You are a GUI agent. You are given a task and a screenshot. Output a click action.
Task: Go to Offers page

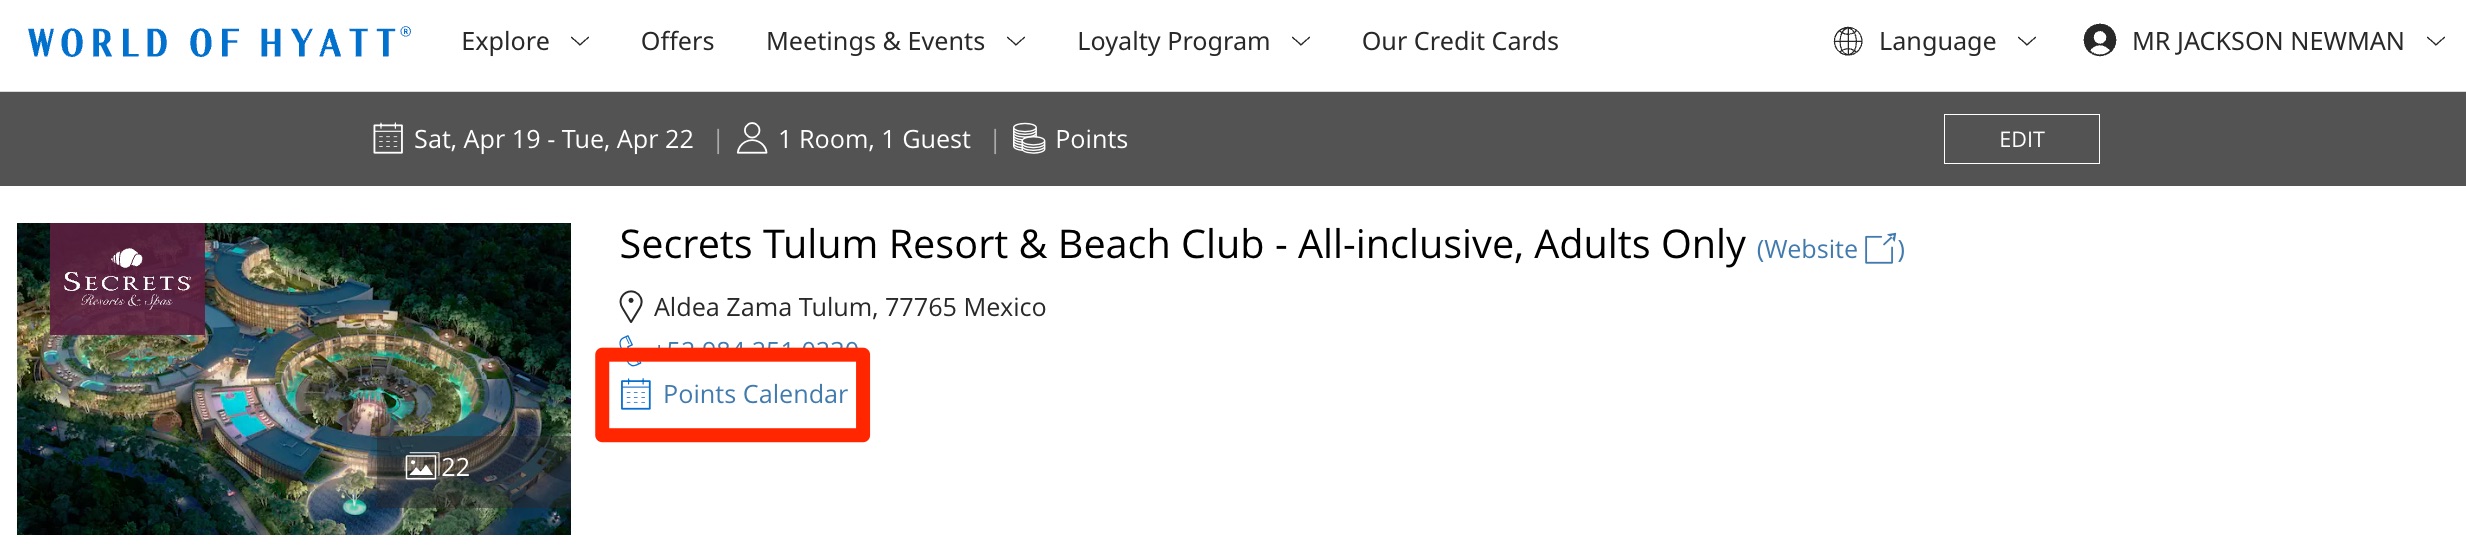click(677, 42)
